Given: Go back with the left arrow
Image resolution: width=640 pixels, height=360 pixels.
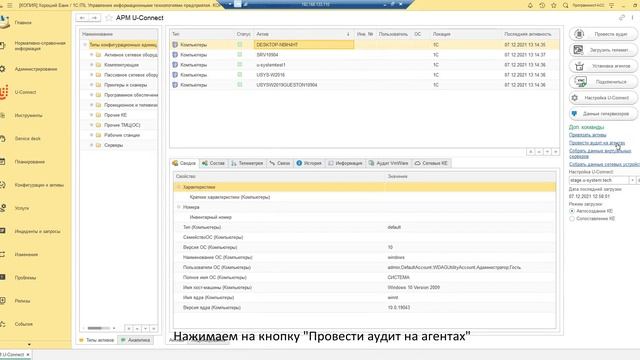Looking at the screenshot, I should [82, 18].
